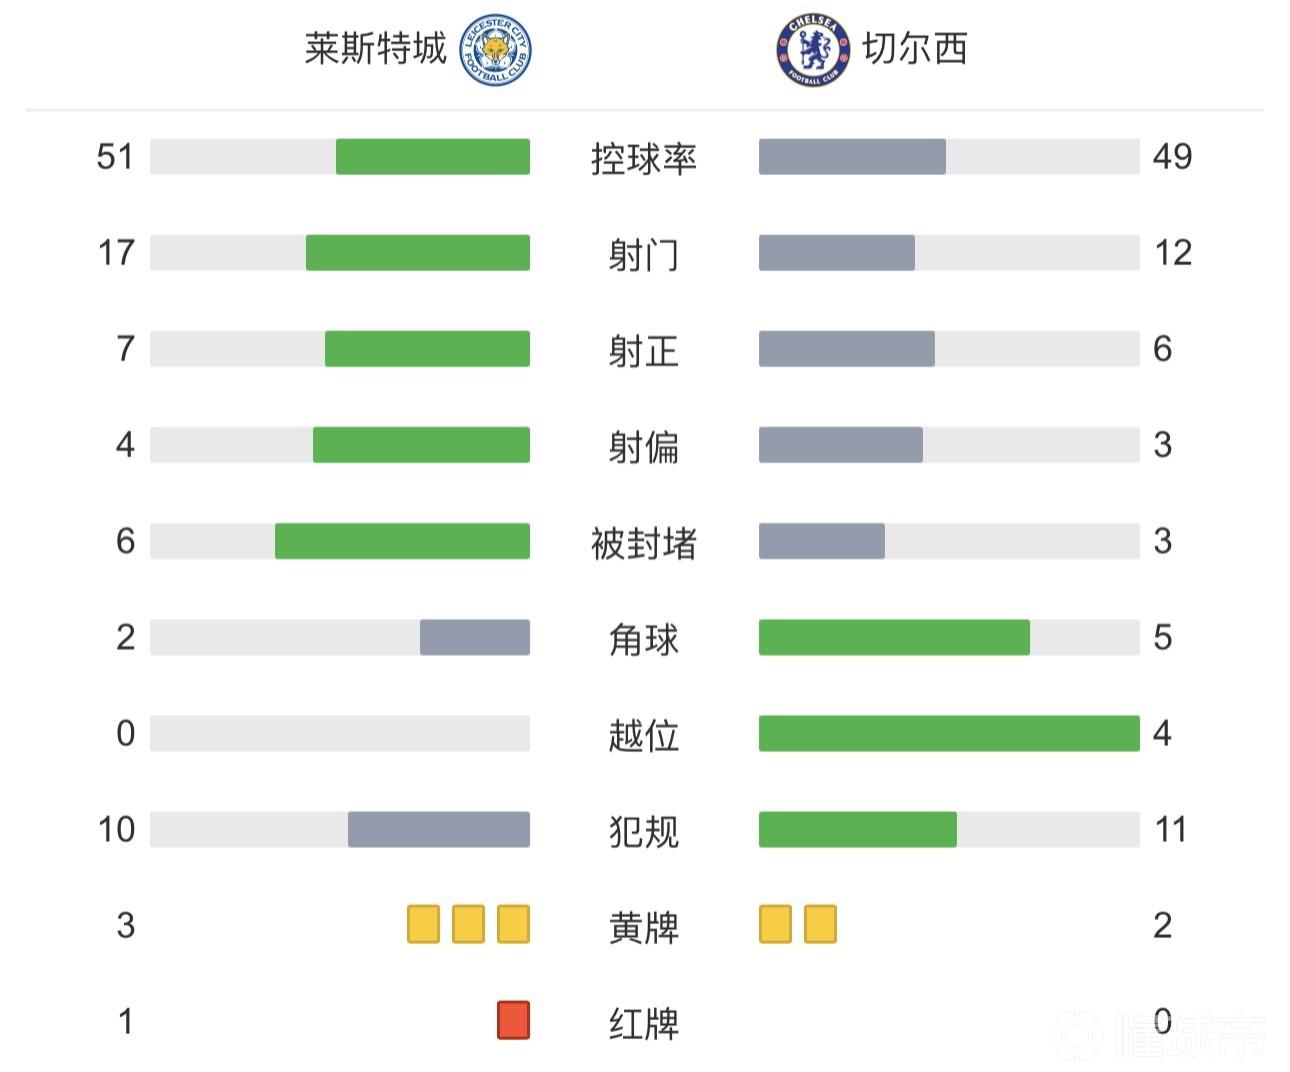Click Chelsea's green offside bar
Viewport: 1290px width, 1072px height.
pos(949,733)
